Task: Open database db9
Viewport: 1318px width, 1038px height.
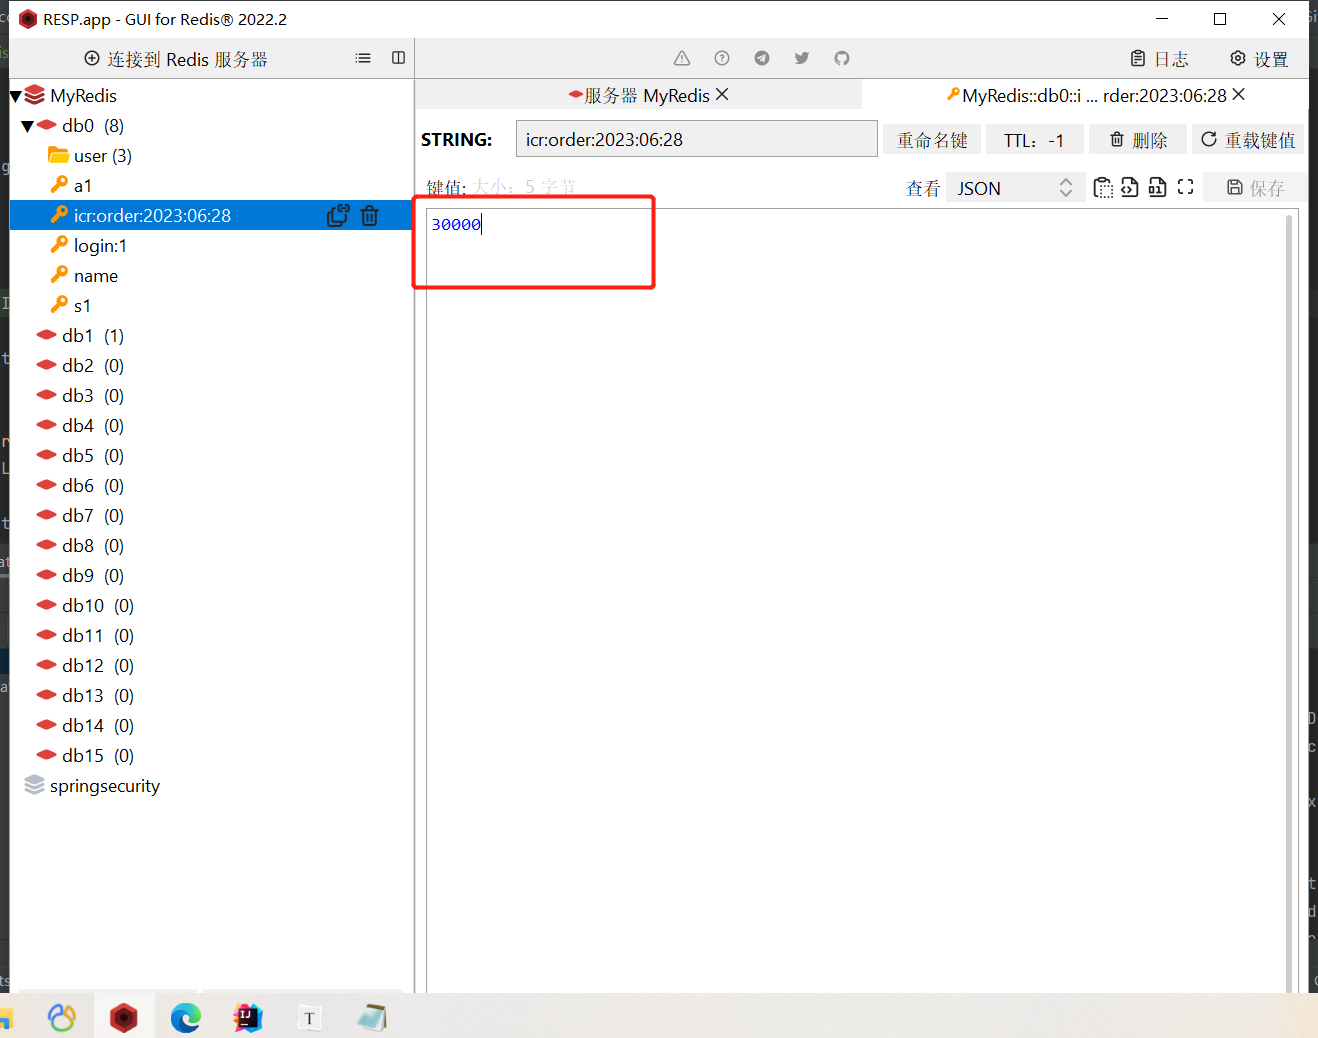Action: click(x=80, y=576)
